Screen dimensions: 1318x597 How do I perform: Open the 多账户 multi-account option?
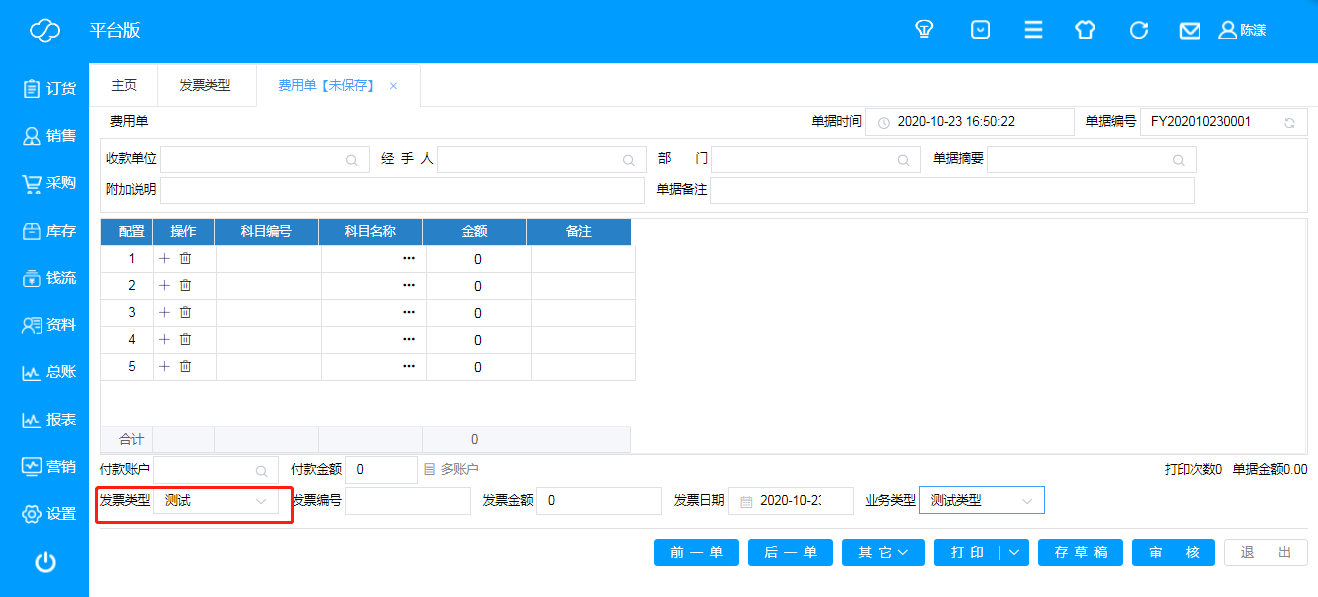(x=451, y=469)
